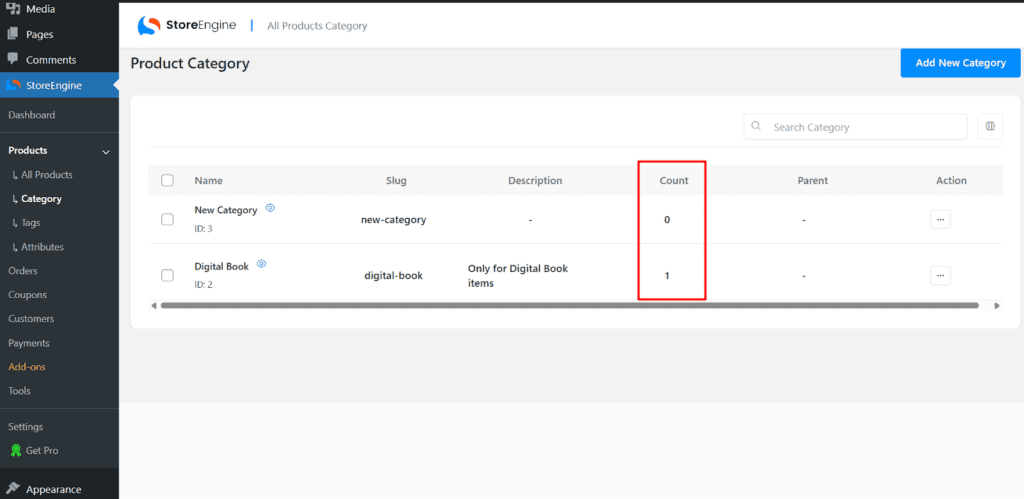Image resolution: width=1024 pixels, height=499 pixels.
Task: Open the action menu for New Category
Action: click(x=940, y=219)
